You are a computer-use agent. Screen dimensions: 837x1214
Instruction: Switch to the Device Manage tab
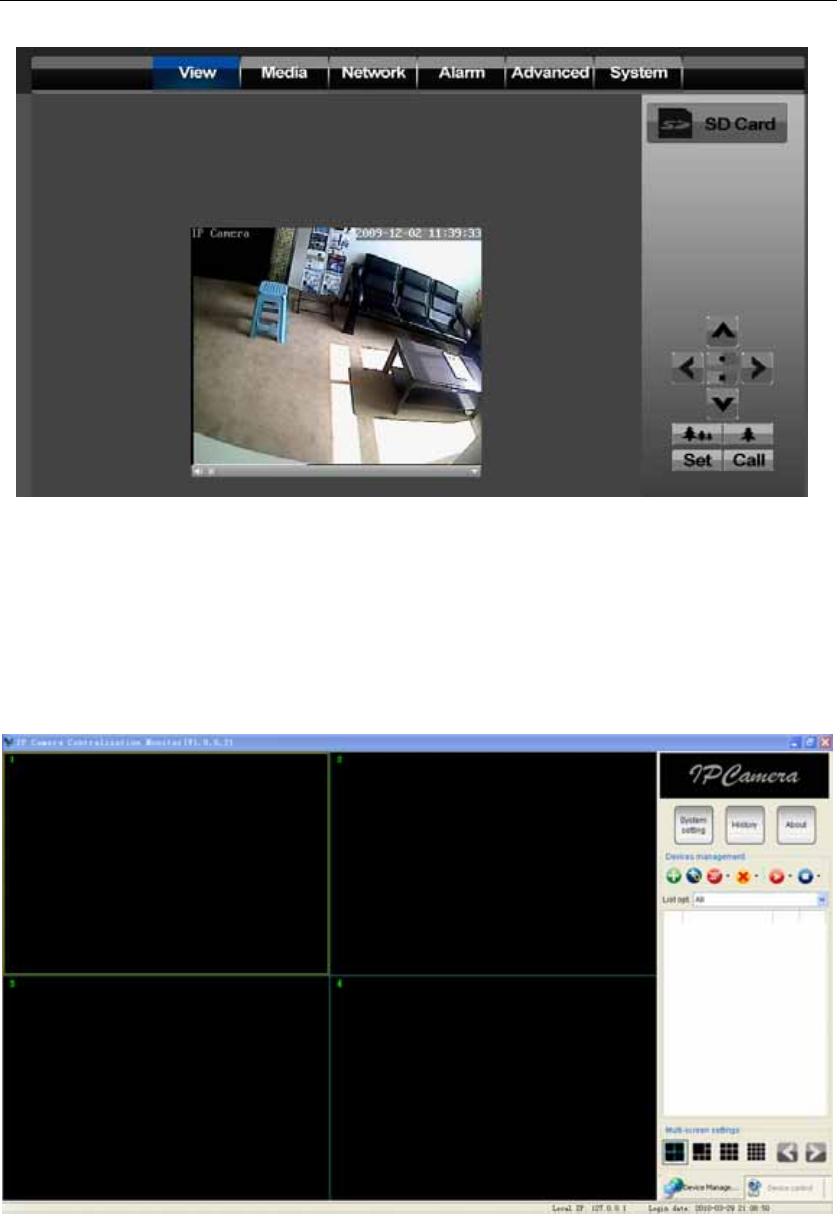click(701, 1187)
